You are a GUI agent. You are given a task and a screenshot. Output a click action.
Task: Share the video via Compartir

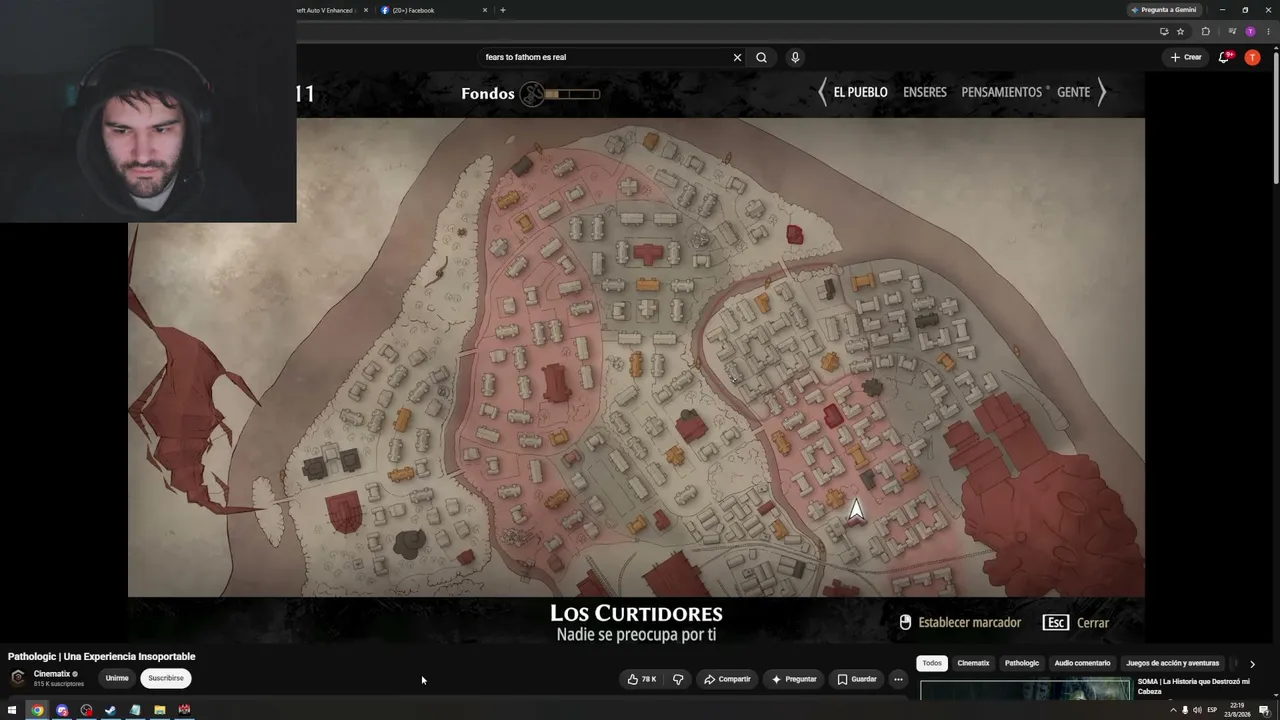pyautogui.click(x=727, y=679)
